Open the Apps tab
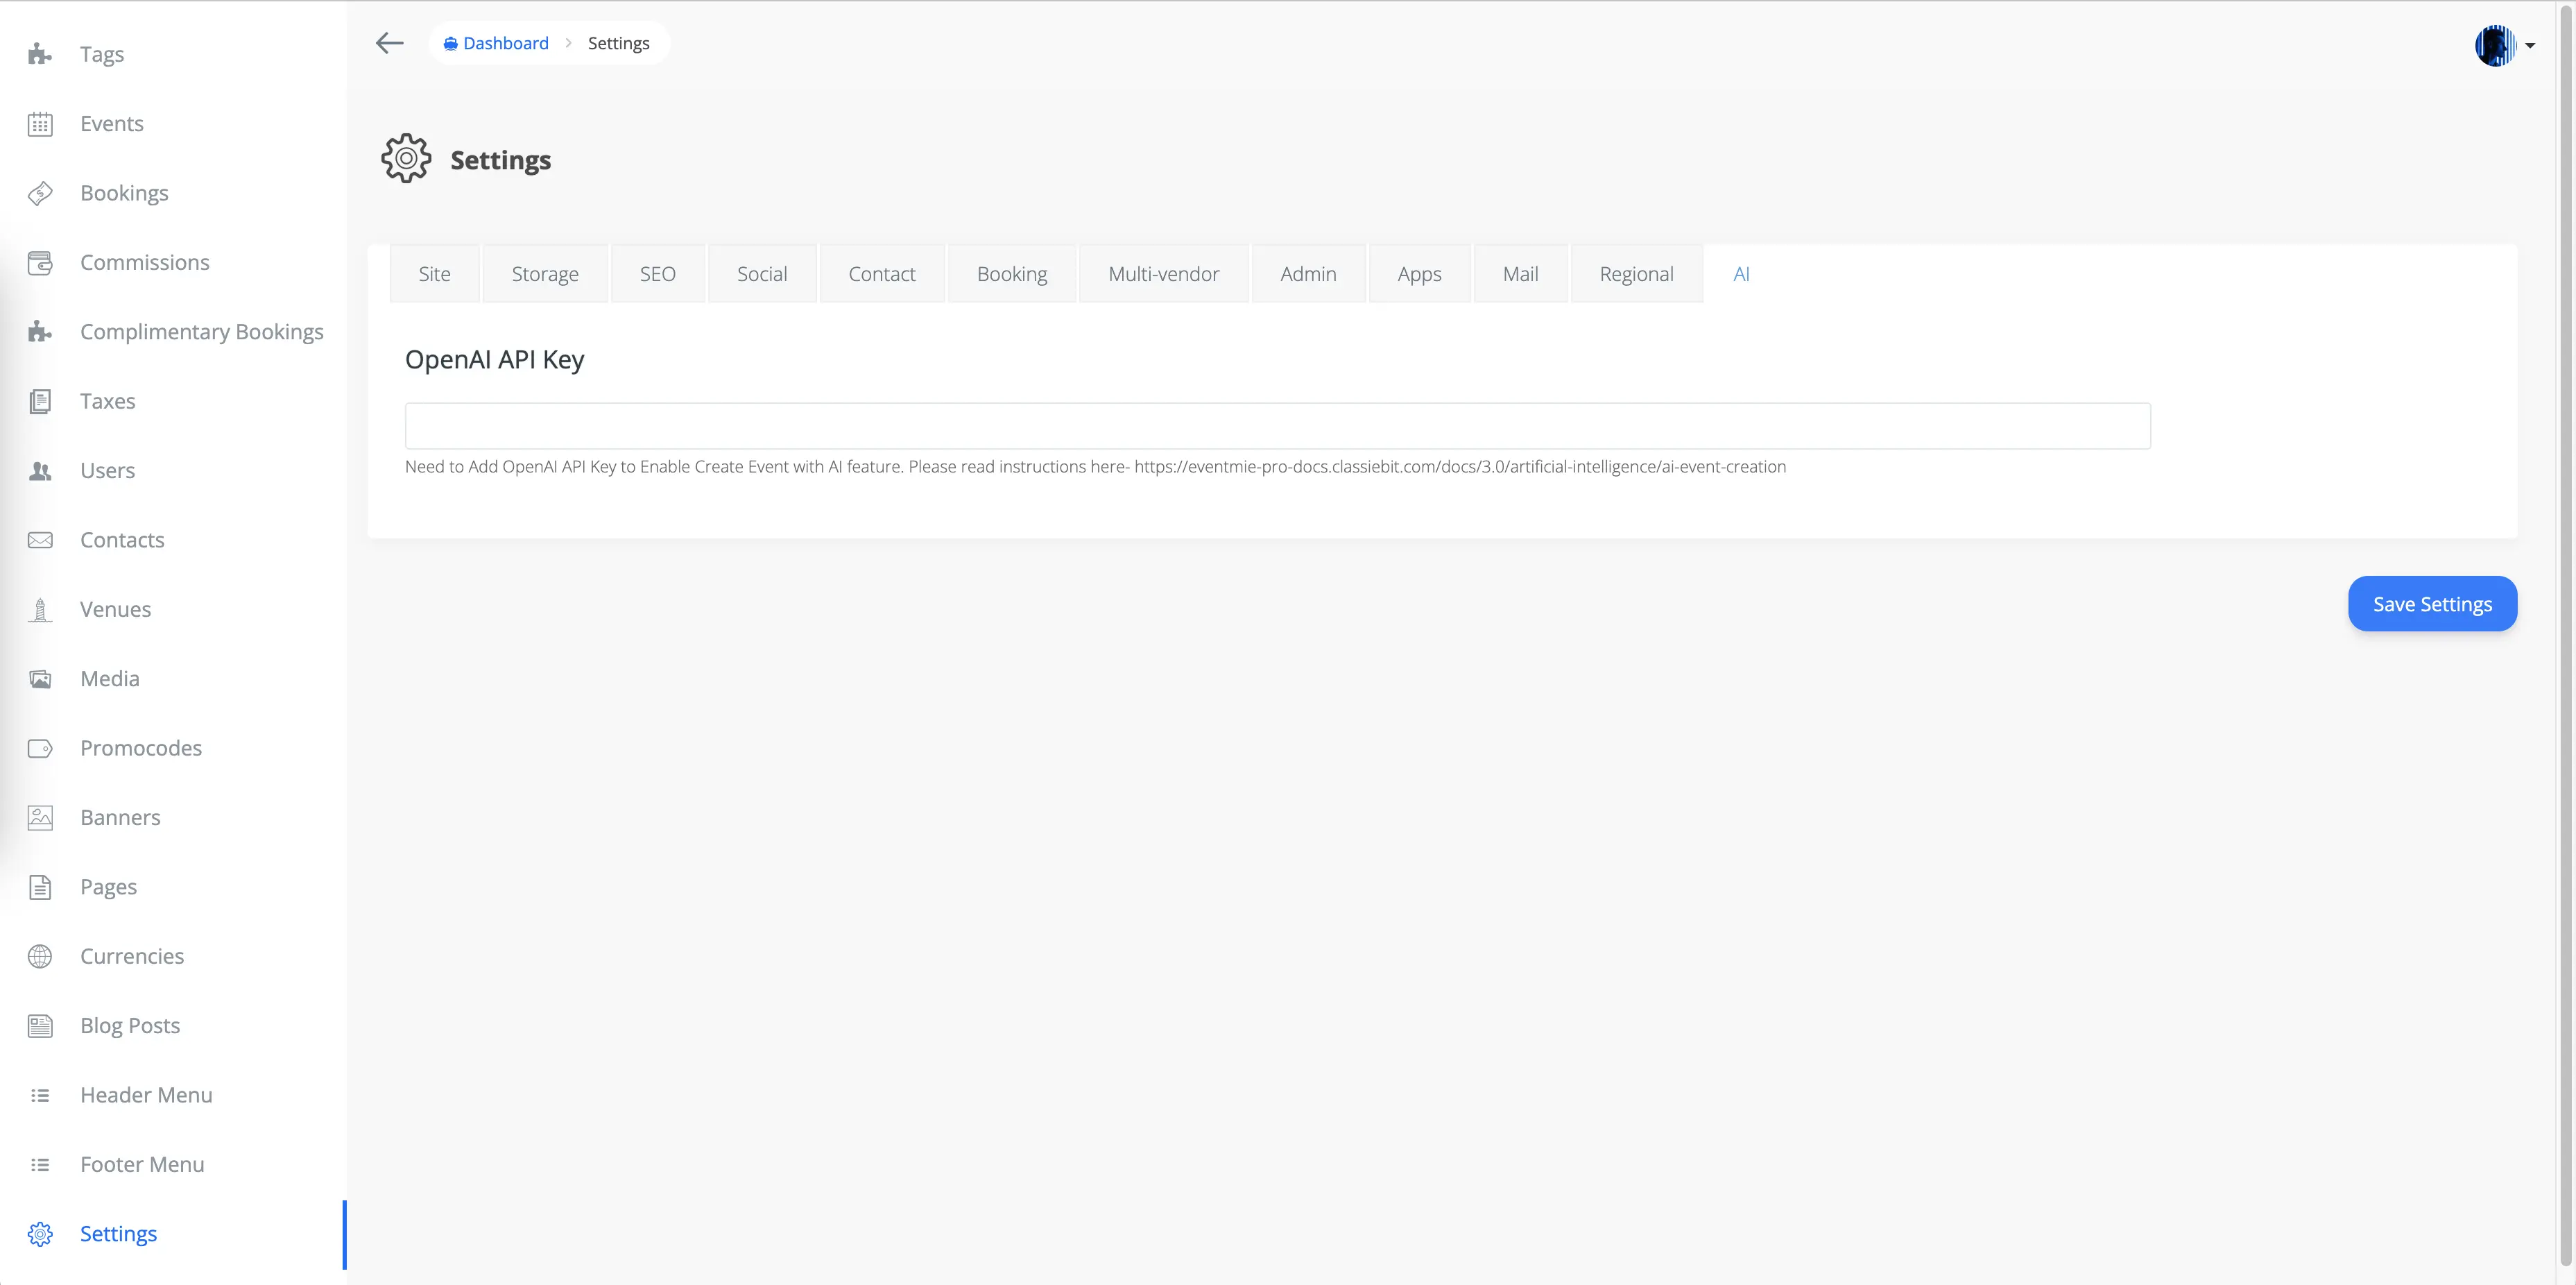Viewport: 2576px width, 1285px height. 1419,273
